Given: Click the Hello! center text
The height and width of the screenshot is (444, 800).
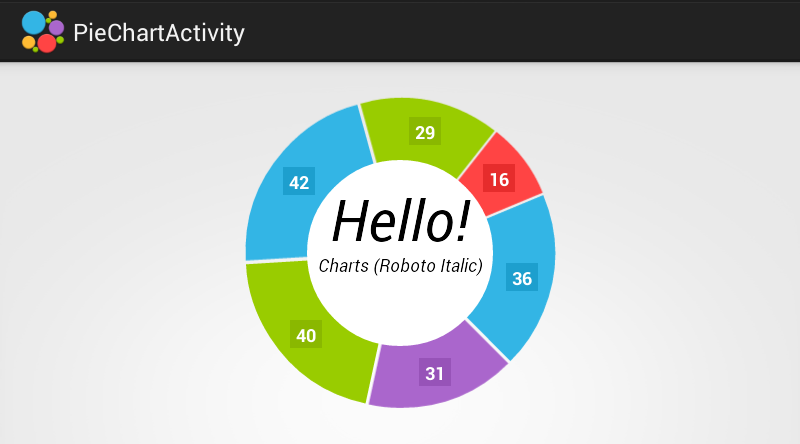Looking at the screenshot, I should click(x=400, y=222).
